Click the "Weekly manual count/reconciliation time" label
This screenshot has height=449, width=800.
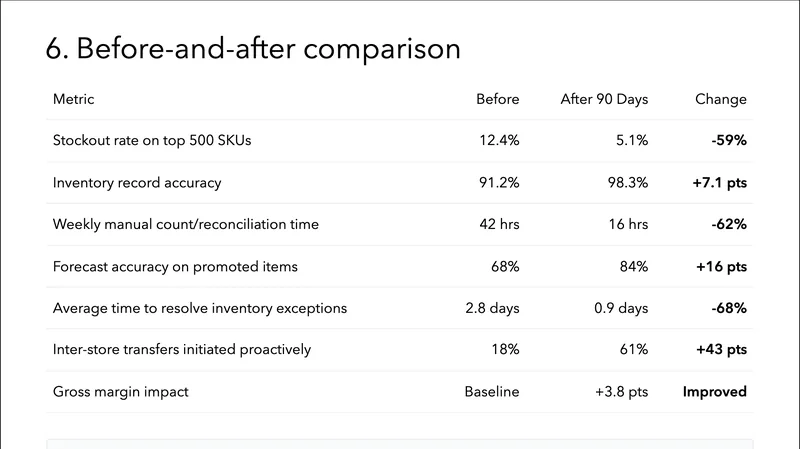click(186, 225)
